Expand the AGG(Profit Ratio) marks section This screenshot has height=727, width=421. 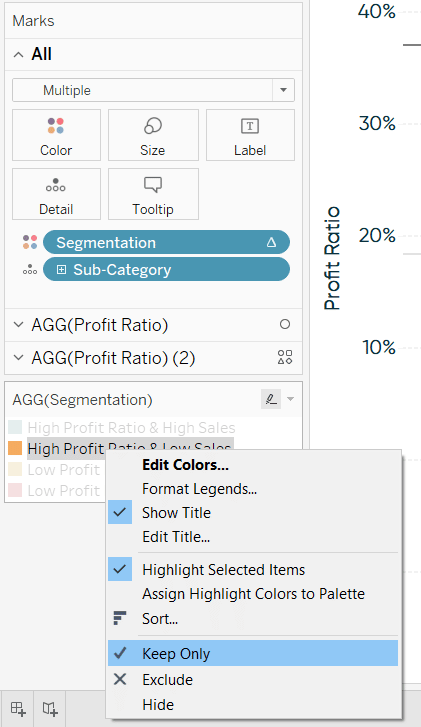coord(19,325)
